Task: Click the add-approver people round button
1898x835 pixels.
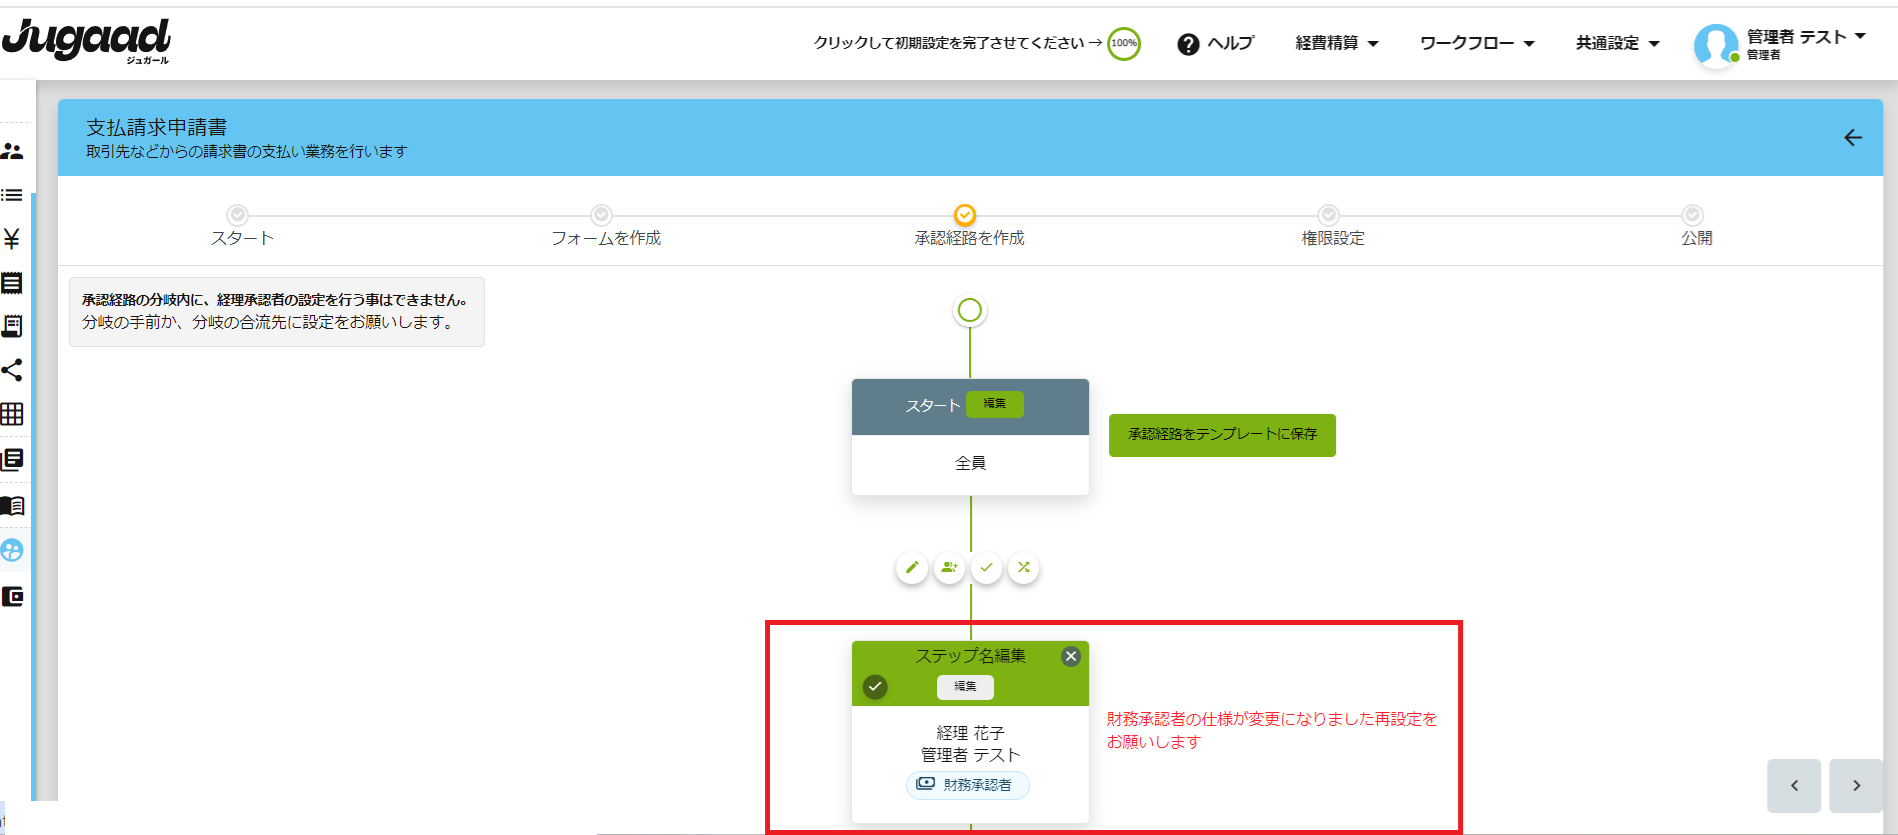Action: click(x=949, y=568)
